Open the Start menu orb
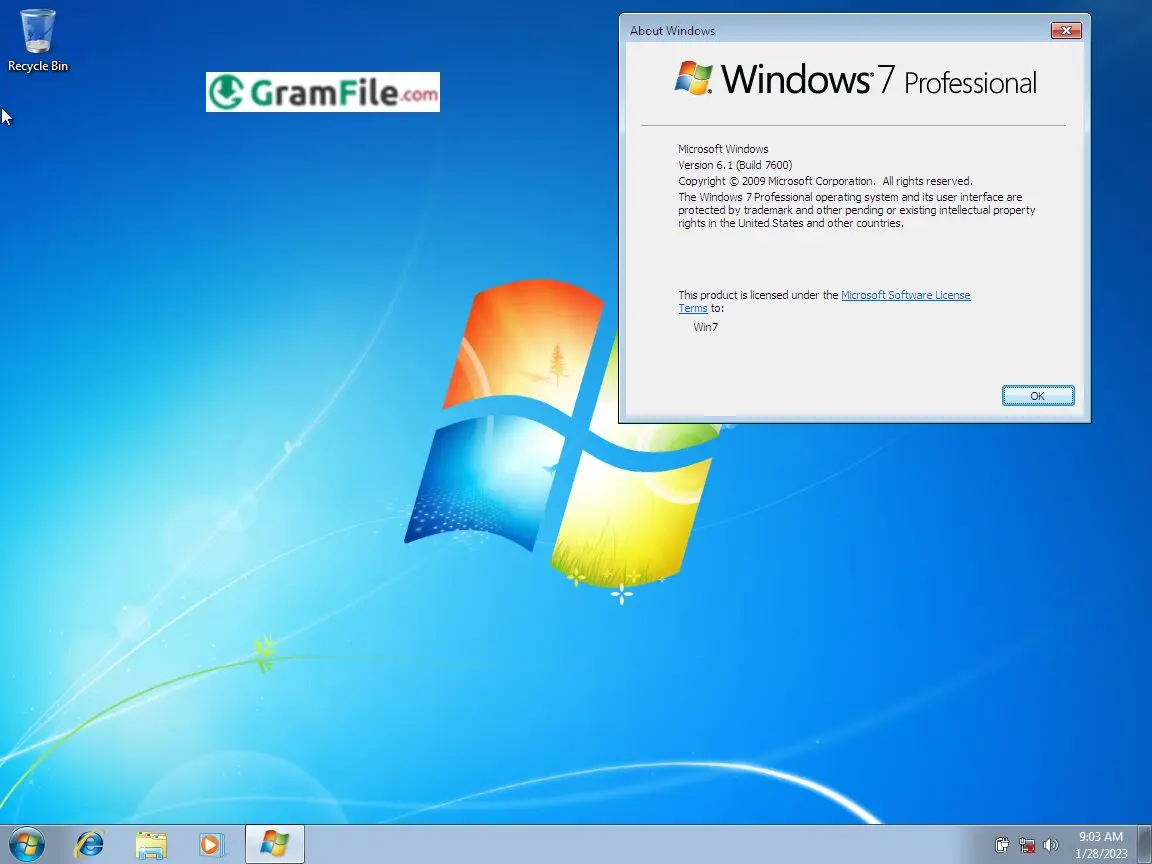This screenshot has height=864, width=1152. pos(27,844)
